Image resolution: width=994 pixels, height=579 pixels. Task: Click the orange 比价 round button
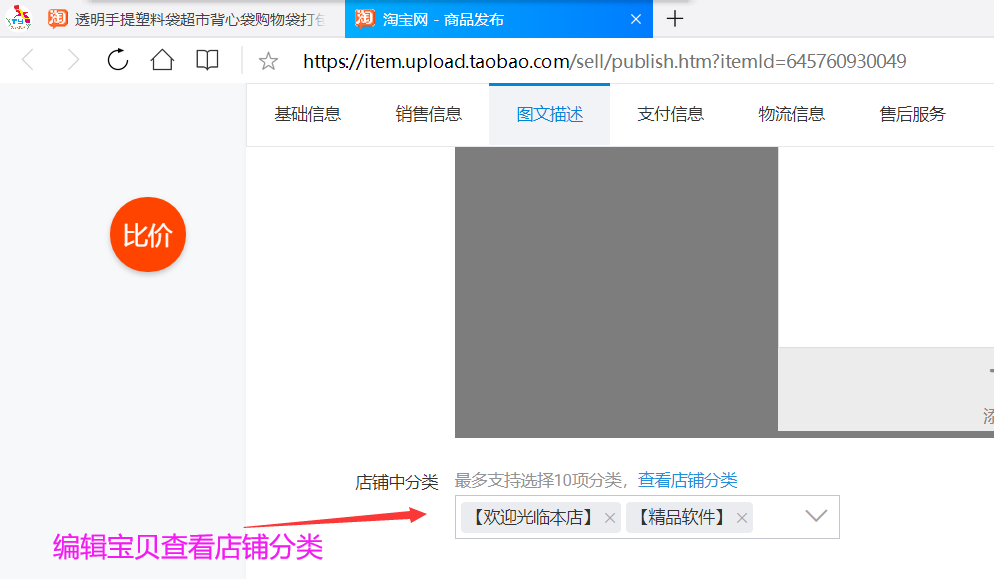tap(148, 235)
